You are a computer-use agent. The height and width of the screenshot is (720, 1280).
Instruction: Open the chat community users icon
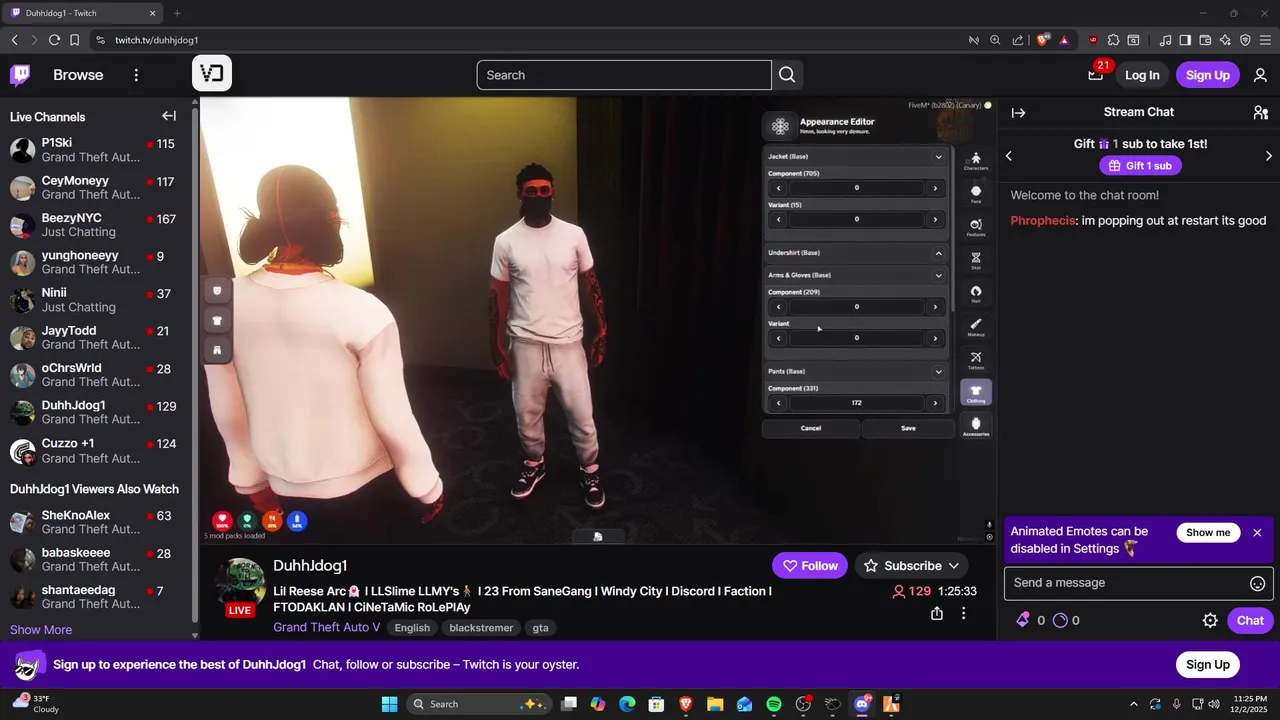(1260, 112)
